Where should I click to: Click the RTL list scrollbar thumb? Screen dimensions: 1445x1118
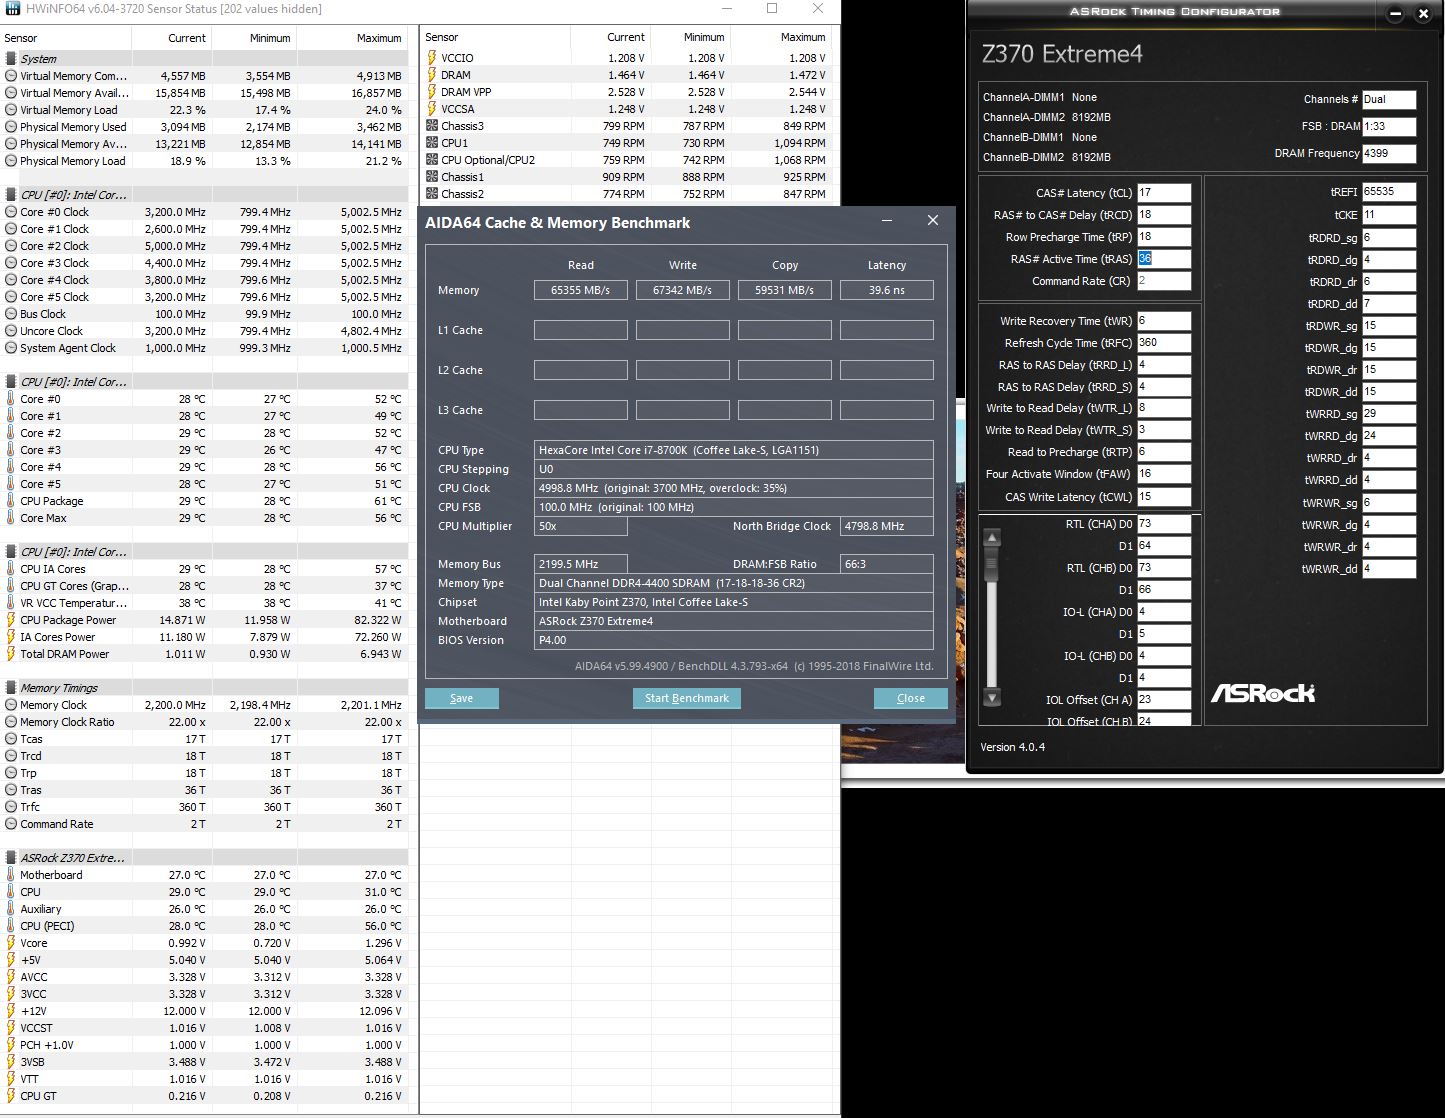tap(992, 565)
